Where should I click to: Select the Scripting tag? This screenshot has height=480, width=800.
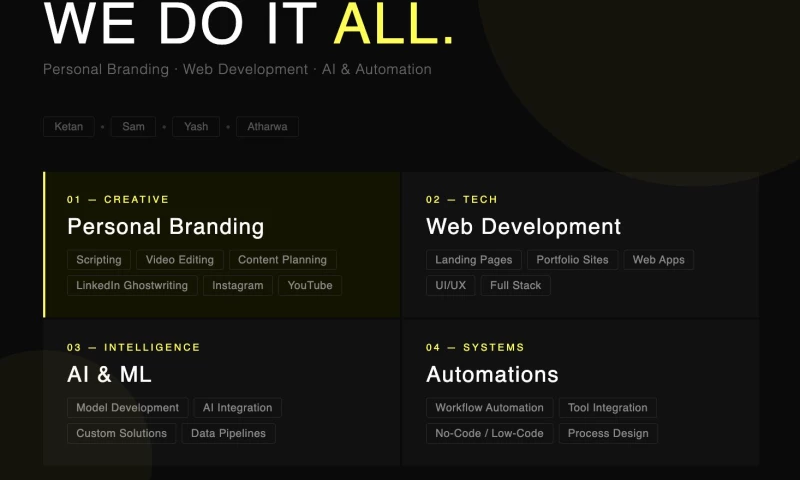(x=99, y=260)
